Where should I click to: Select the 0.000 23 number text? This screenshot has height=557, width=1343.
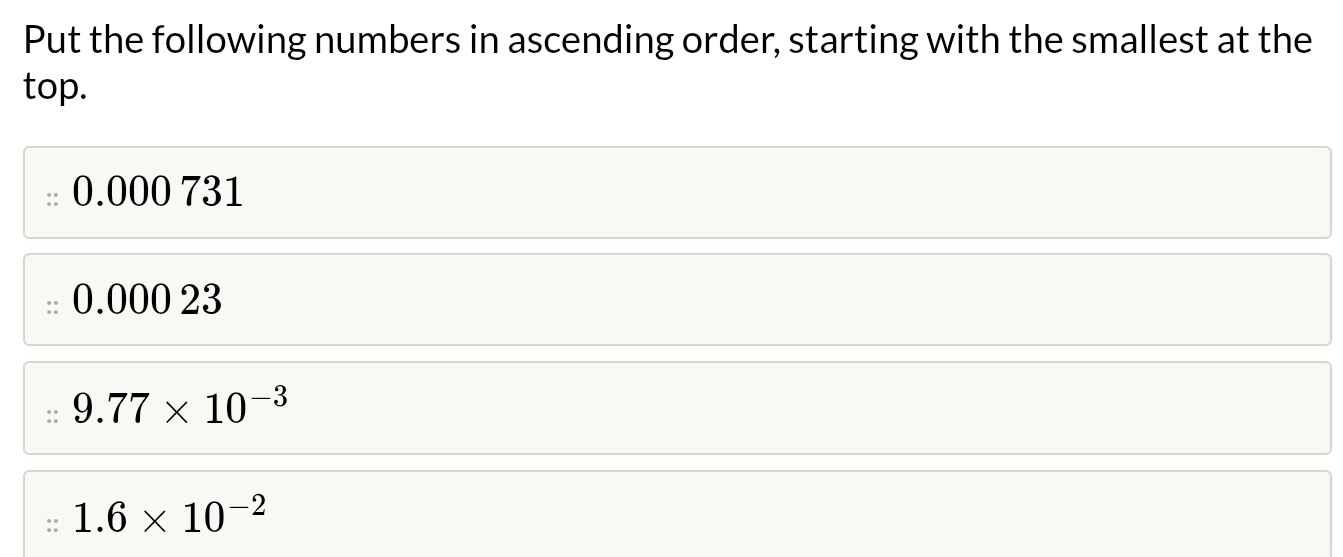click(148, 299)
